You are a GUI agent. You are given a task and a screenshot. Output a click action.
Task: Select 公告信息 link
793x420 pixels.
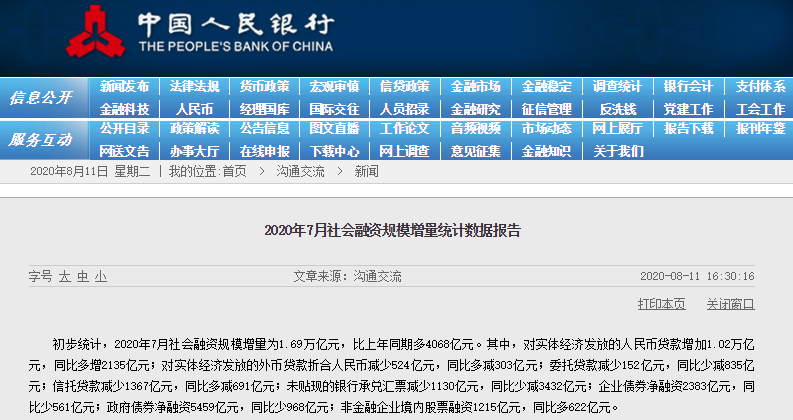(265, 129)
